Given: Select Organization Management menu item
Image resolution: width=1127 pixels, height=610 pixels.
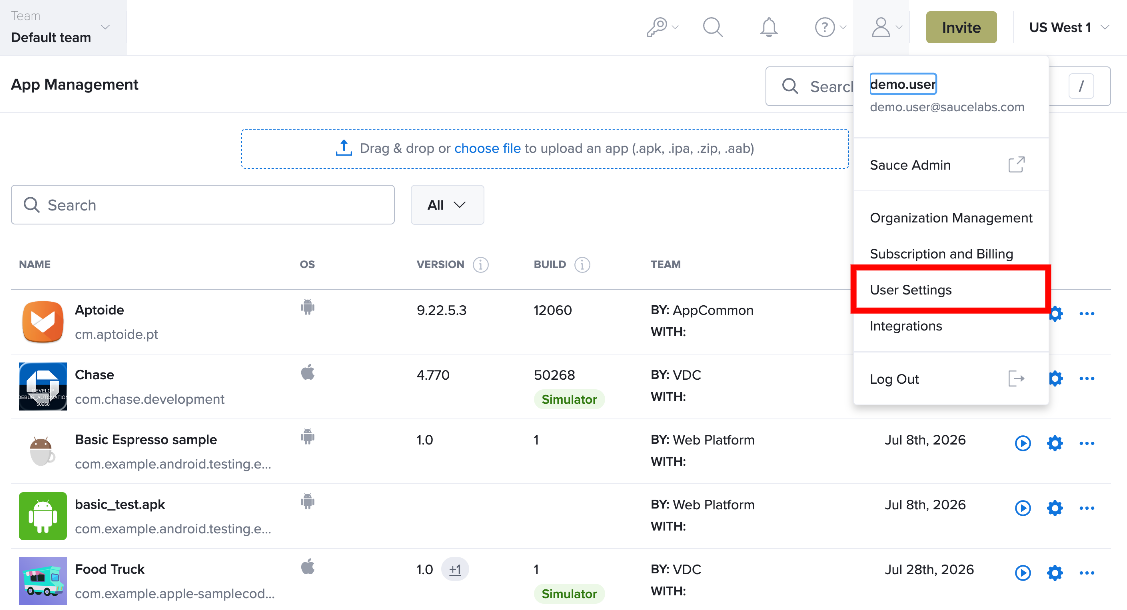Looking at the screenshot, I should [x=951, y=218].
